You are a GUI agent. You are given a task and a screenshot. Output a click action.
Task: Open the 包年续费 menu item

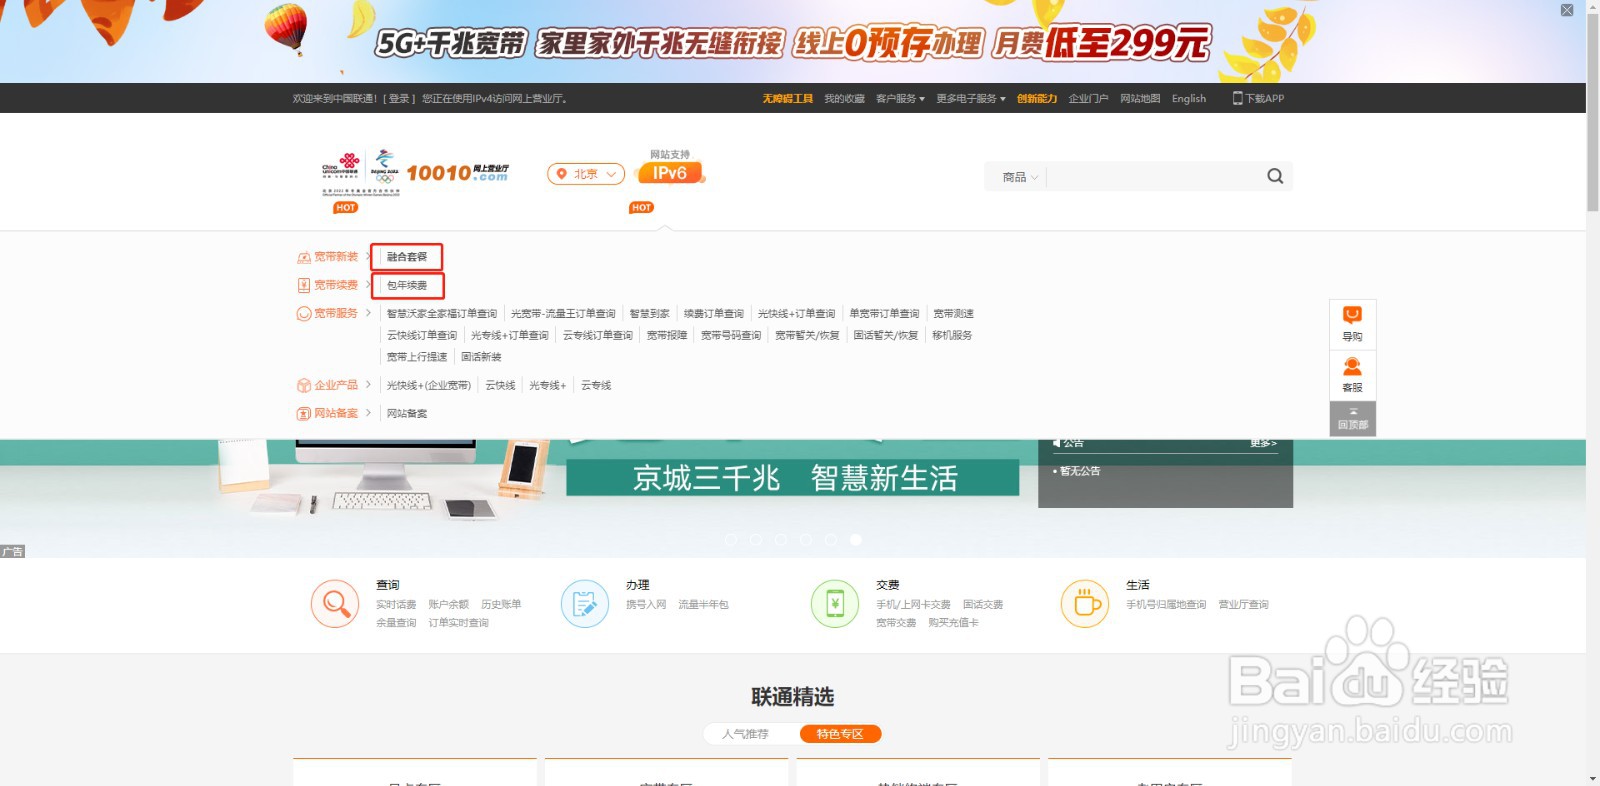coord(407,285)
